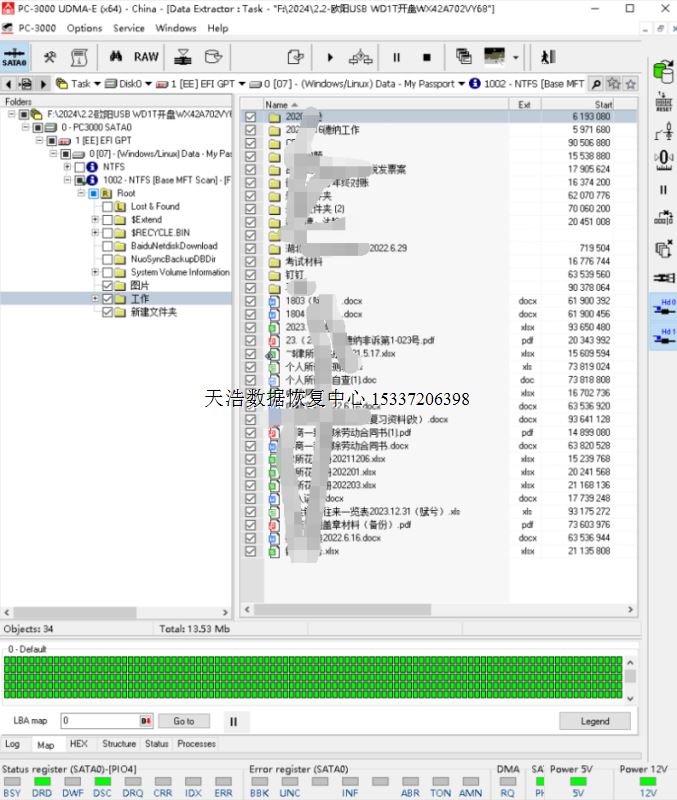
Task: Click the wrench and screwdriver tools icon
Action: (49, 57)
